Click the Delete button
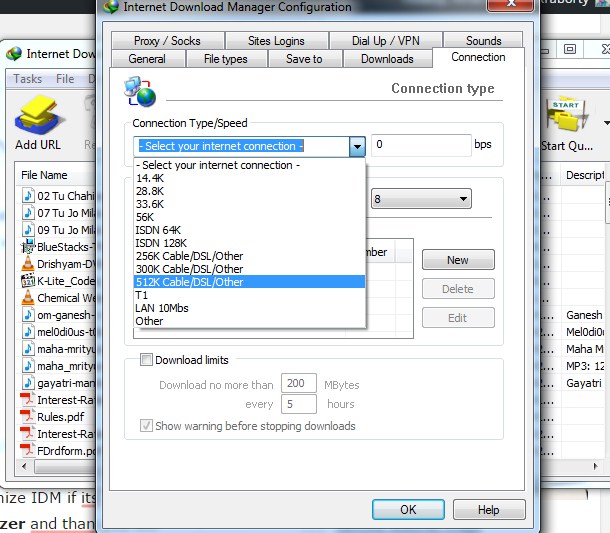 tap(458, 289)
